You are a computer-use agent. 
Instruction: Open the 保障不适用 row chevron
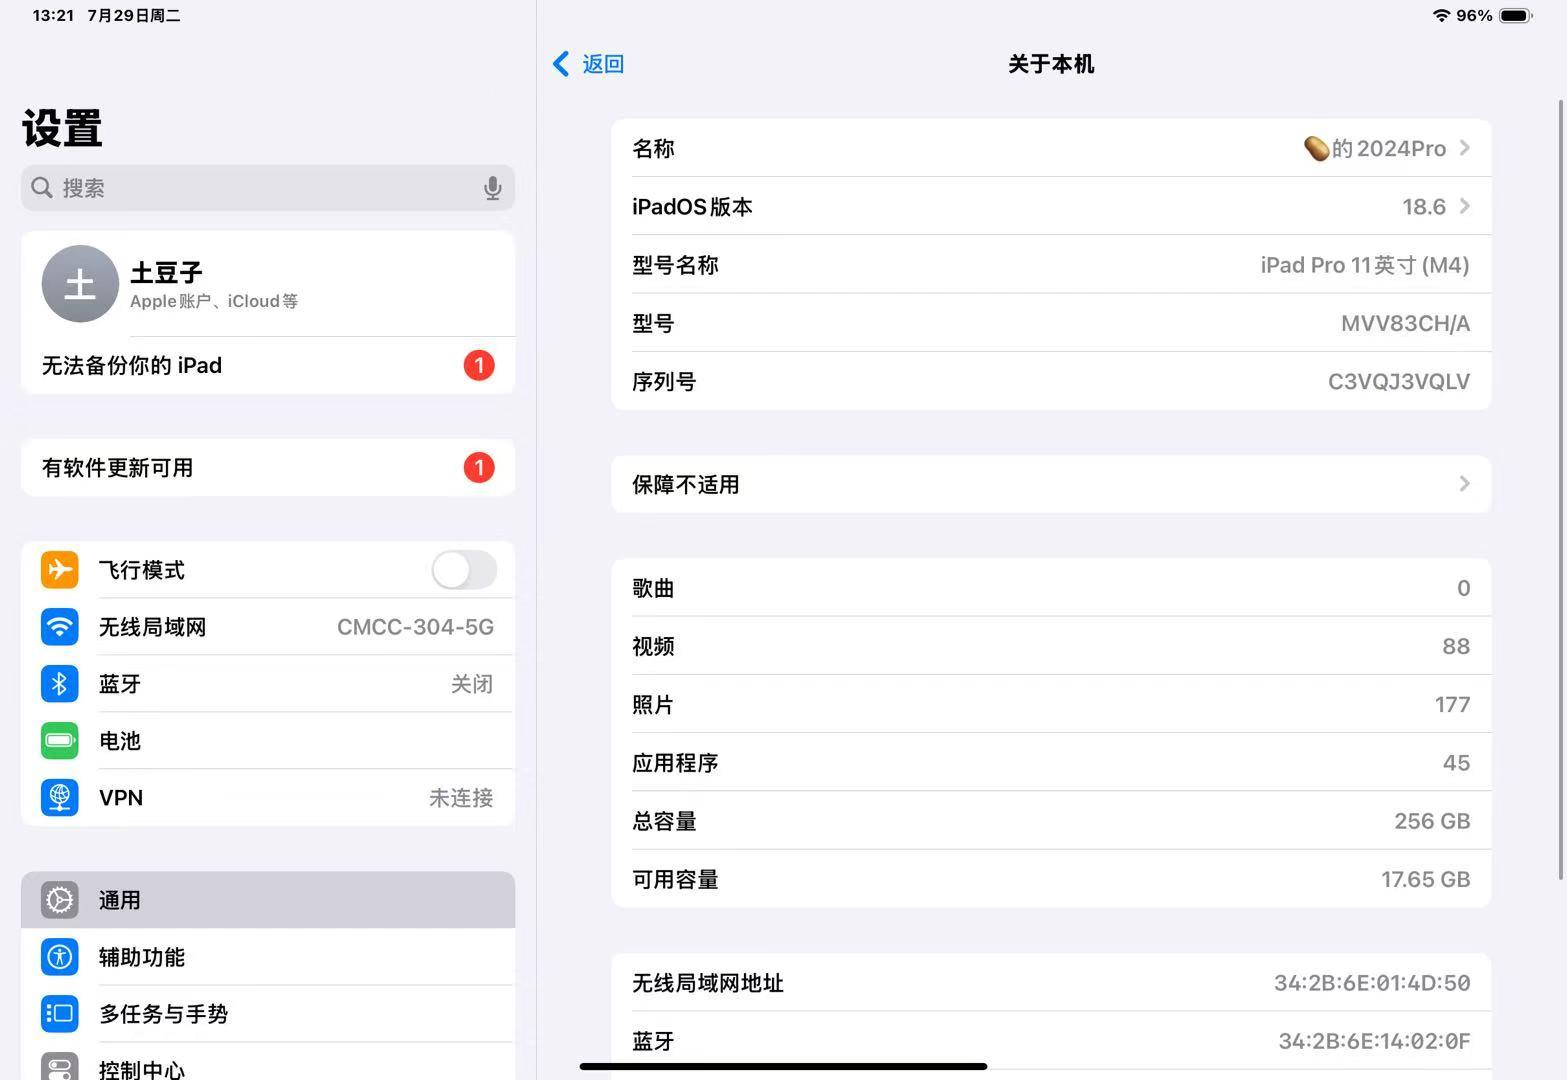pyautogui.click(x=1464, y=484)
